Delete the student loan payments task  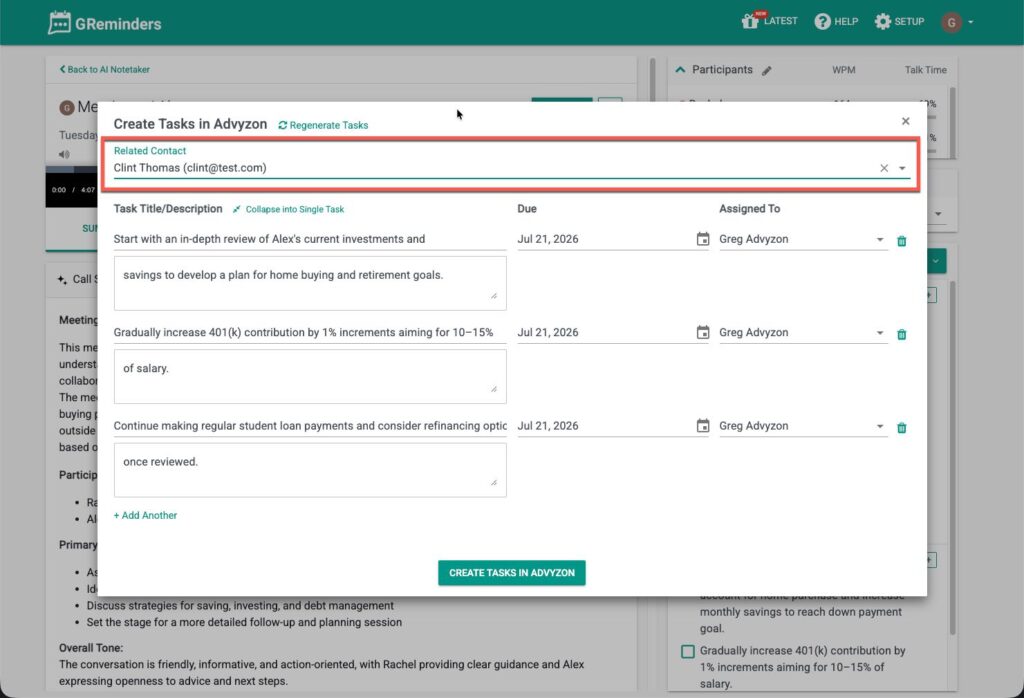tap(901, 428)
